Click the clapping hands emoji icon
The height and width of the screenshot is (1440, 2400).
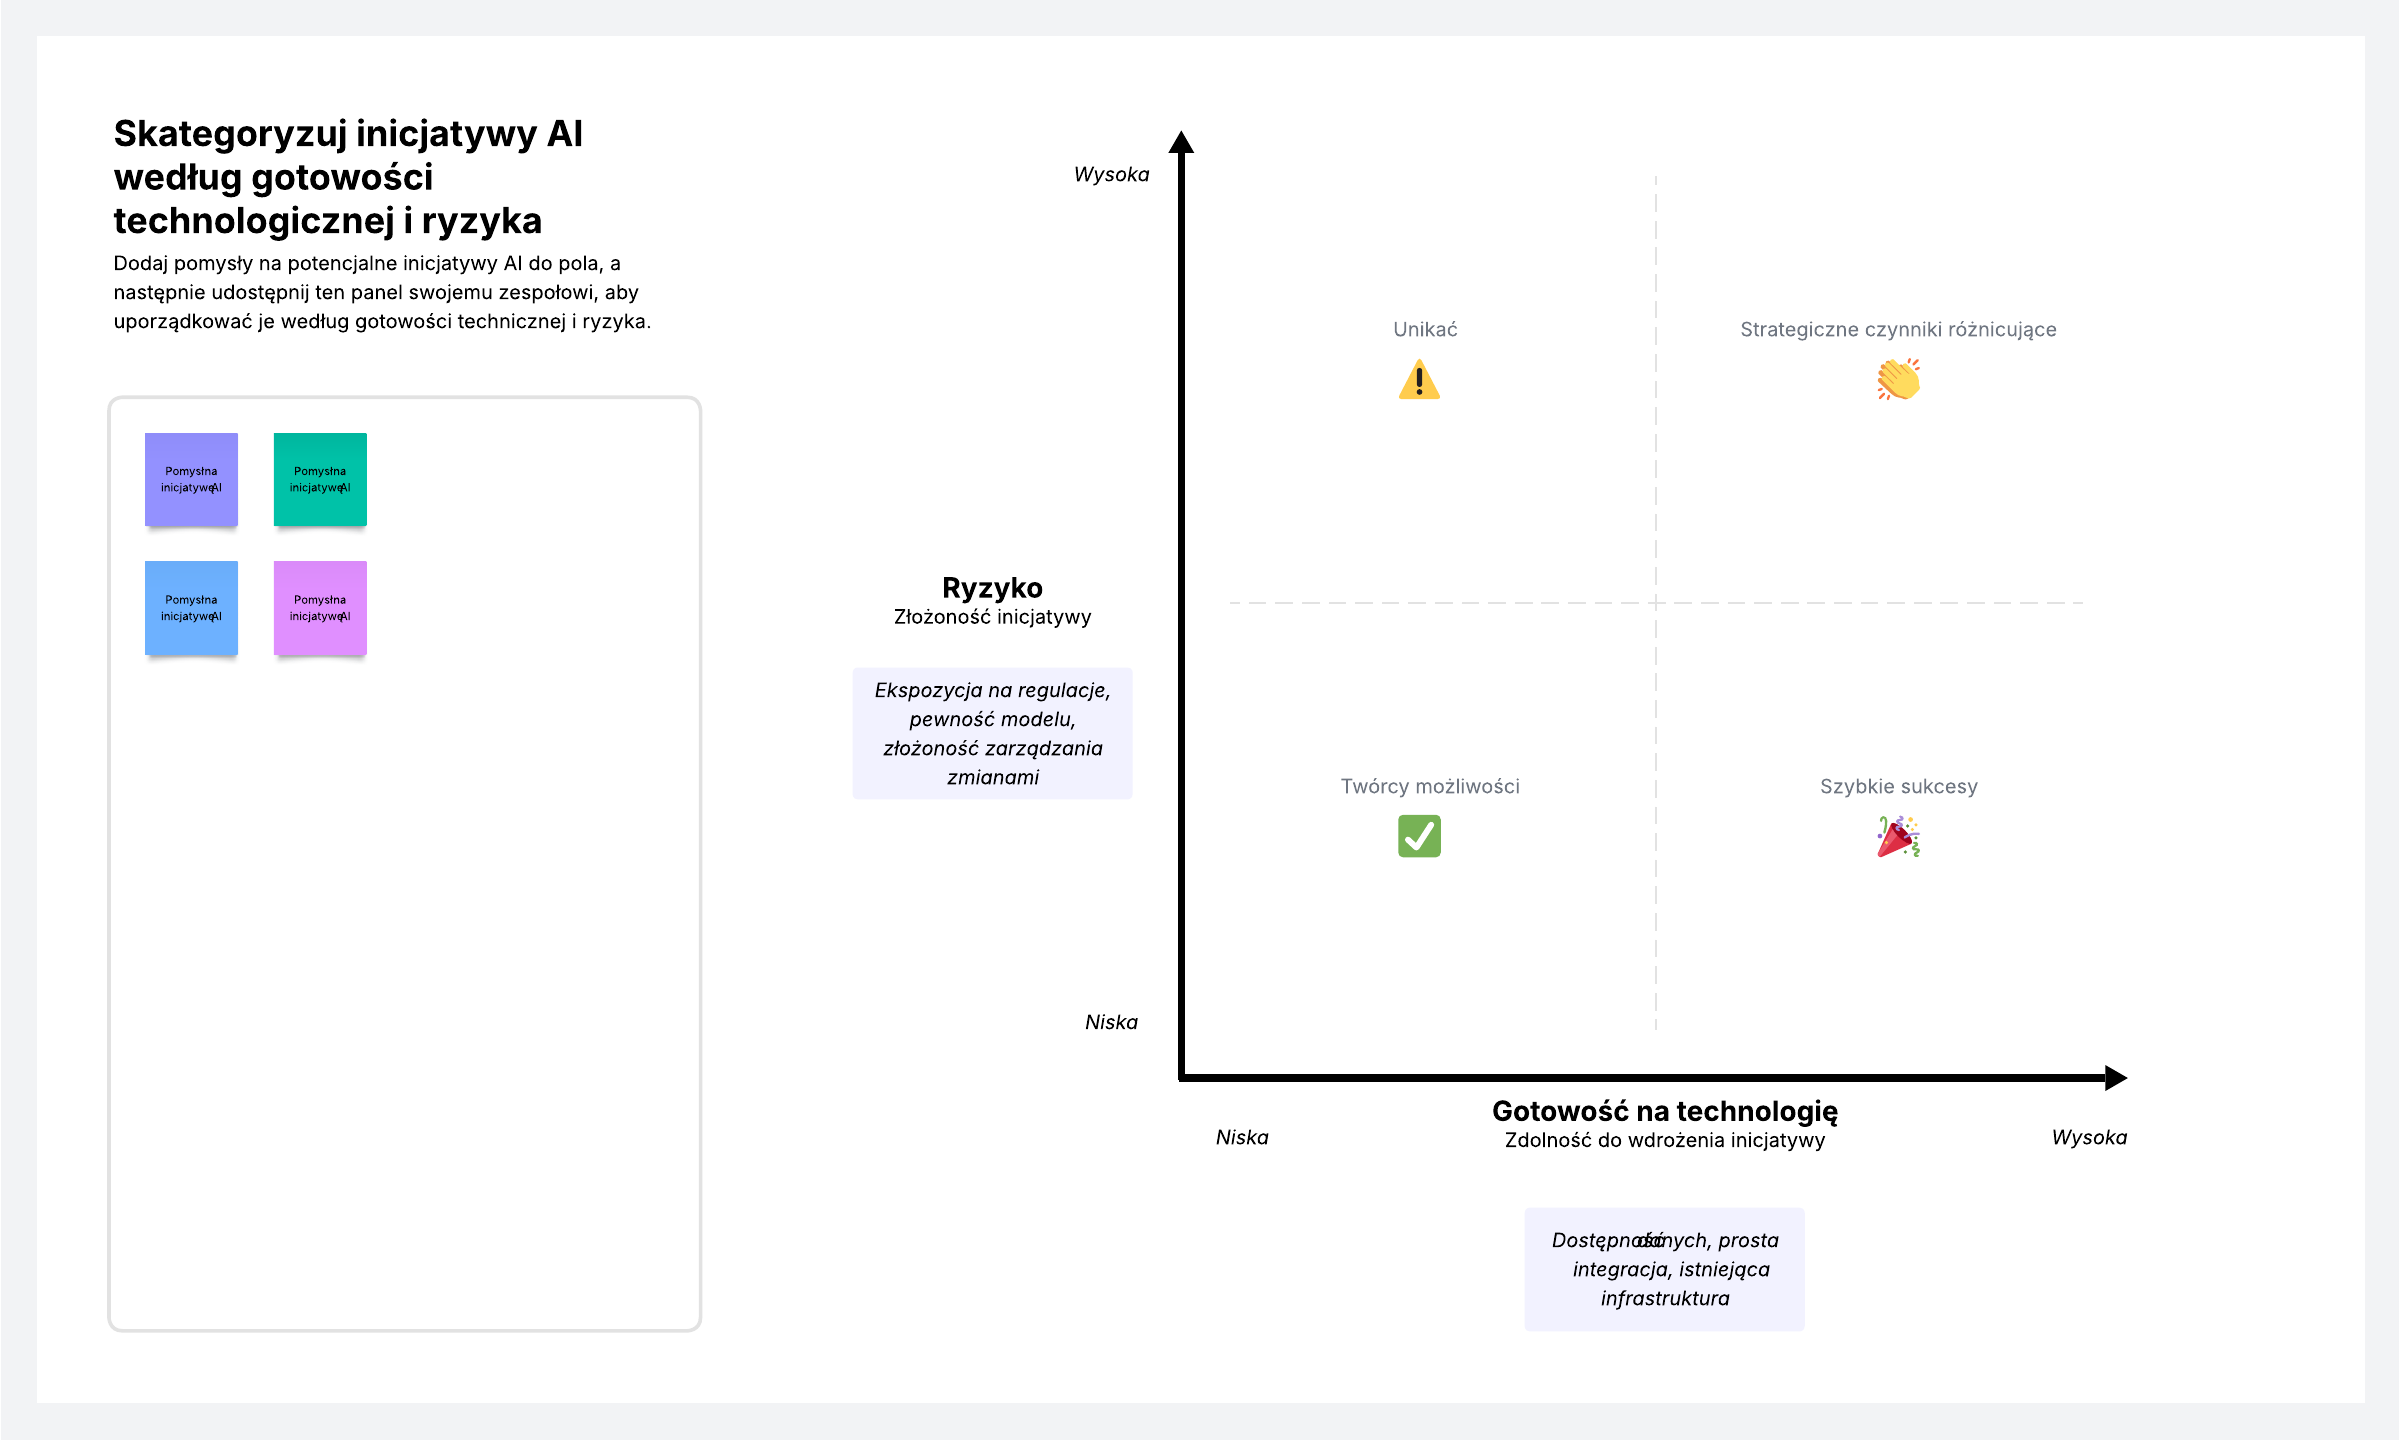tap(1898, 380)
